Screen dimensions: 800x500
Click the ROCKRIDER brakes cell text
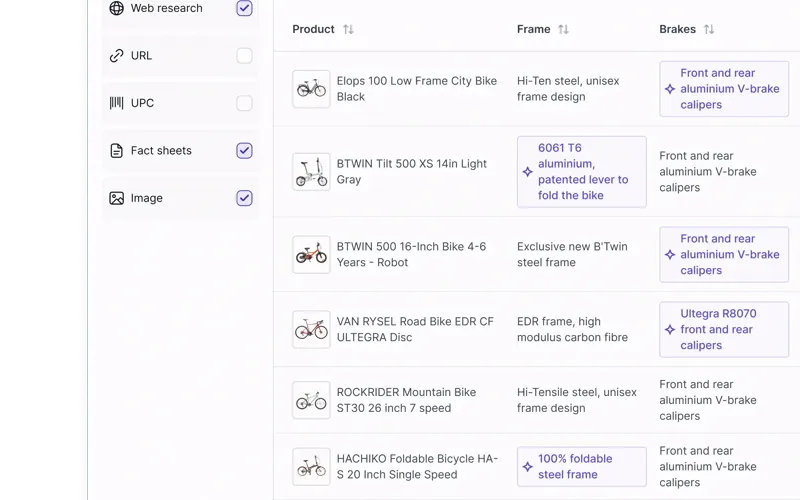pos(708,400)
